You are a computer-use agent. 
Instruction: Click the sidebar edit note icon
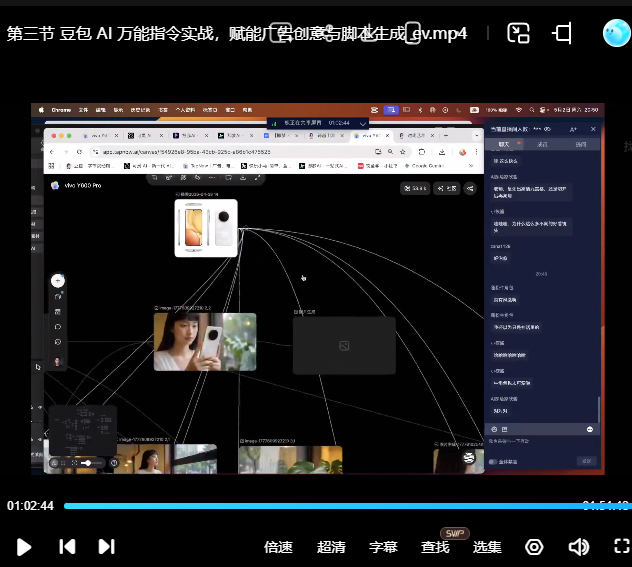coord(58,297)
